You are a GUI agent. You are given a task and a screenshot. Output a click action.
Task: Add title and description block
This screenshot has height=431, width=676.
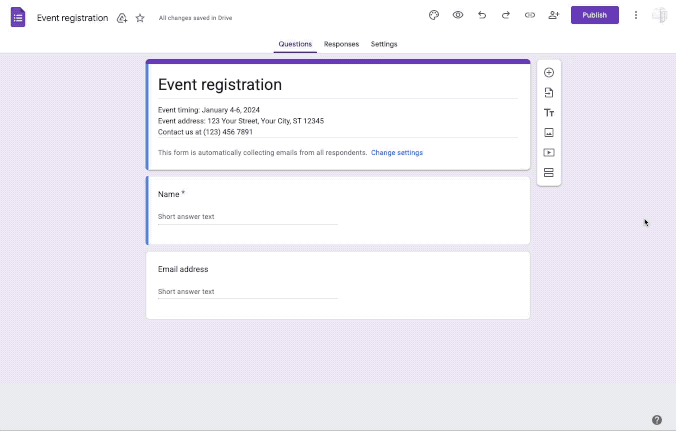[x=549, y=113]
